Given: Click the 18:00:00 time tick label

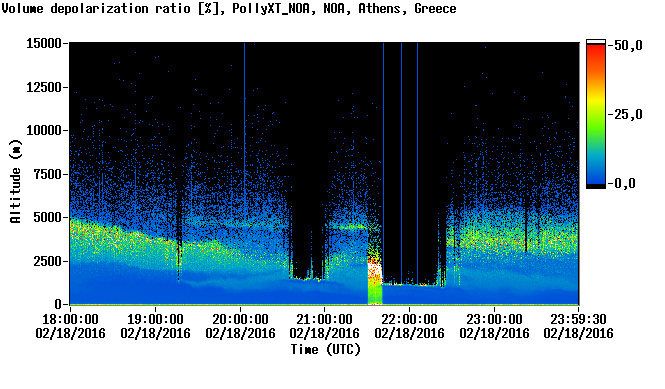Looking at the screenshot, I should tap(70, 326).
